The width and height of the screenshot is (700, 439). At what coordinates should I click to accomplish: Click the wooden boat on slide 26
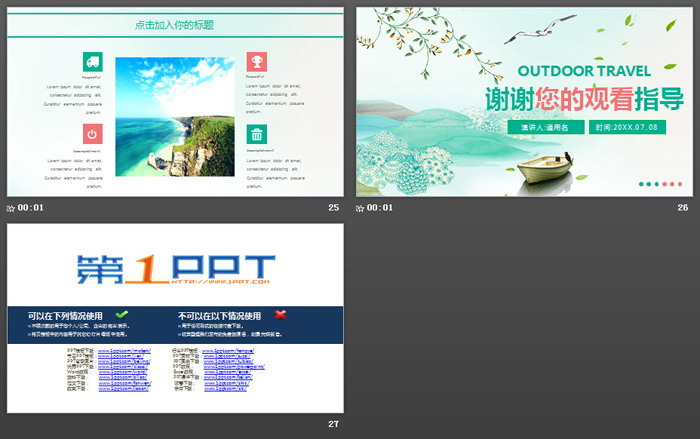coord(545,168)
